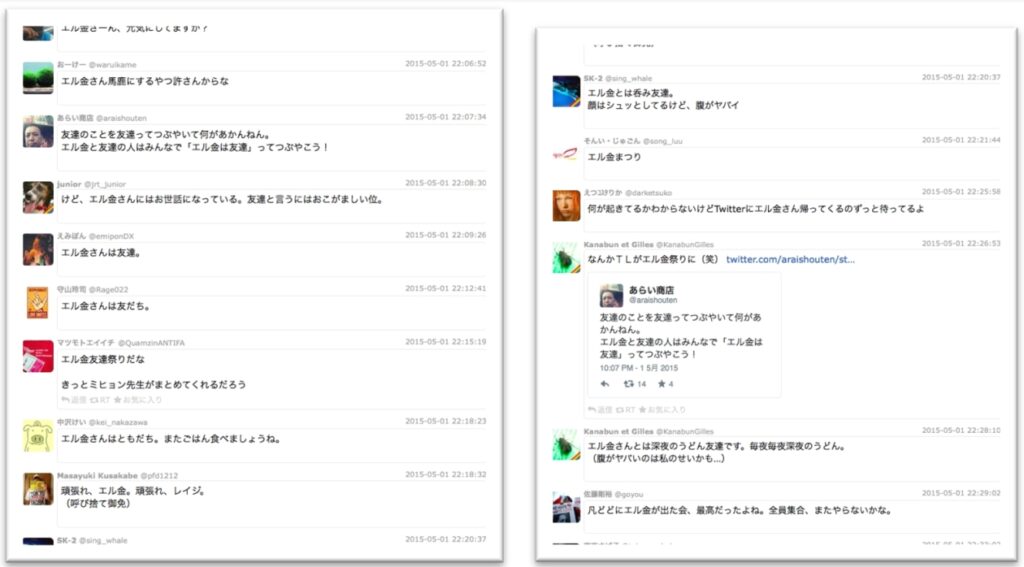Click favorite star in embedded tweet card
Image resolution: width=1024 pixels, height=567 pixels.
click(x=660, y=384)
